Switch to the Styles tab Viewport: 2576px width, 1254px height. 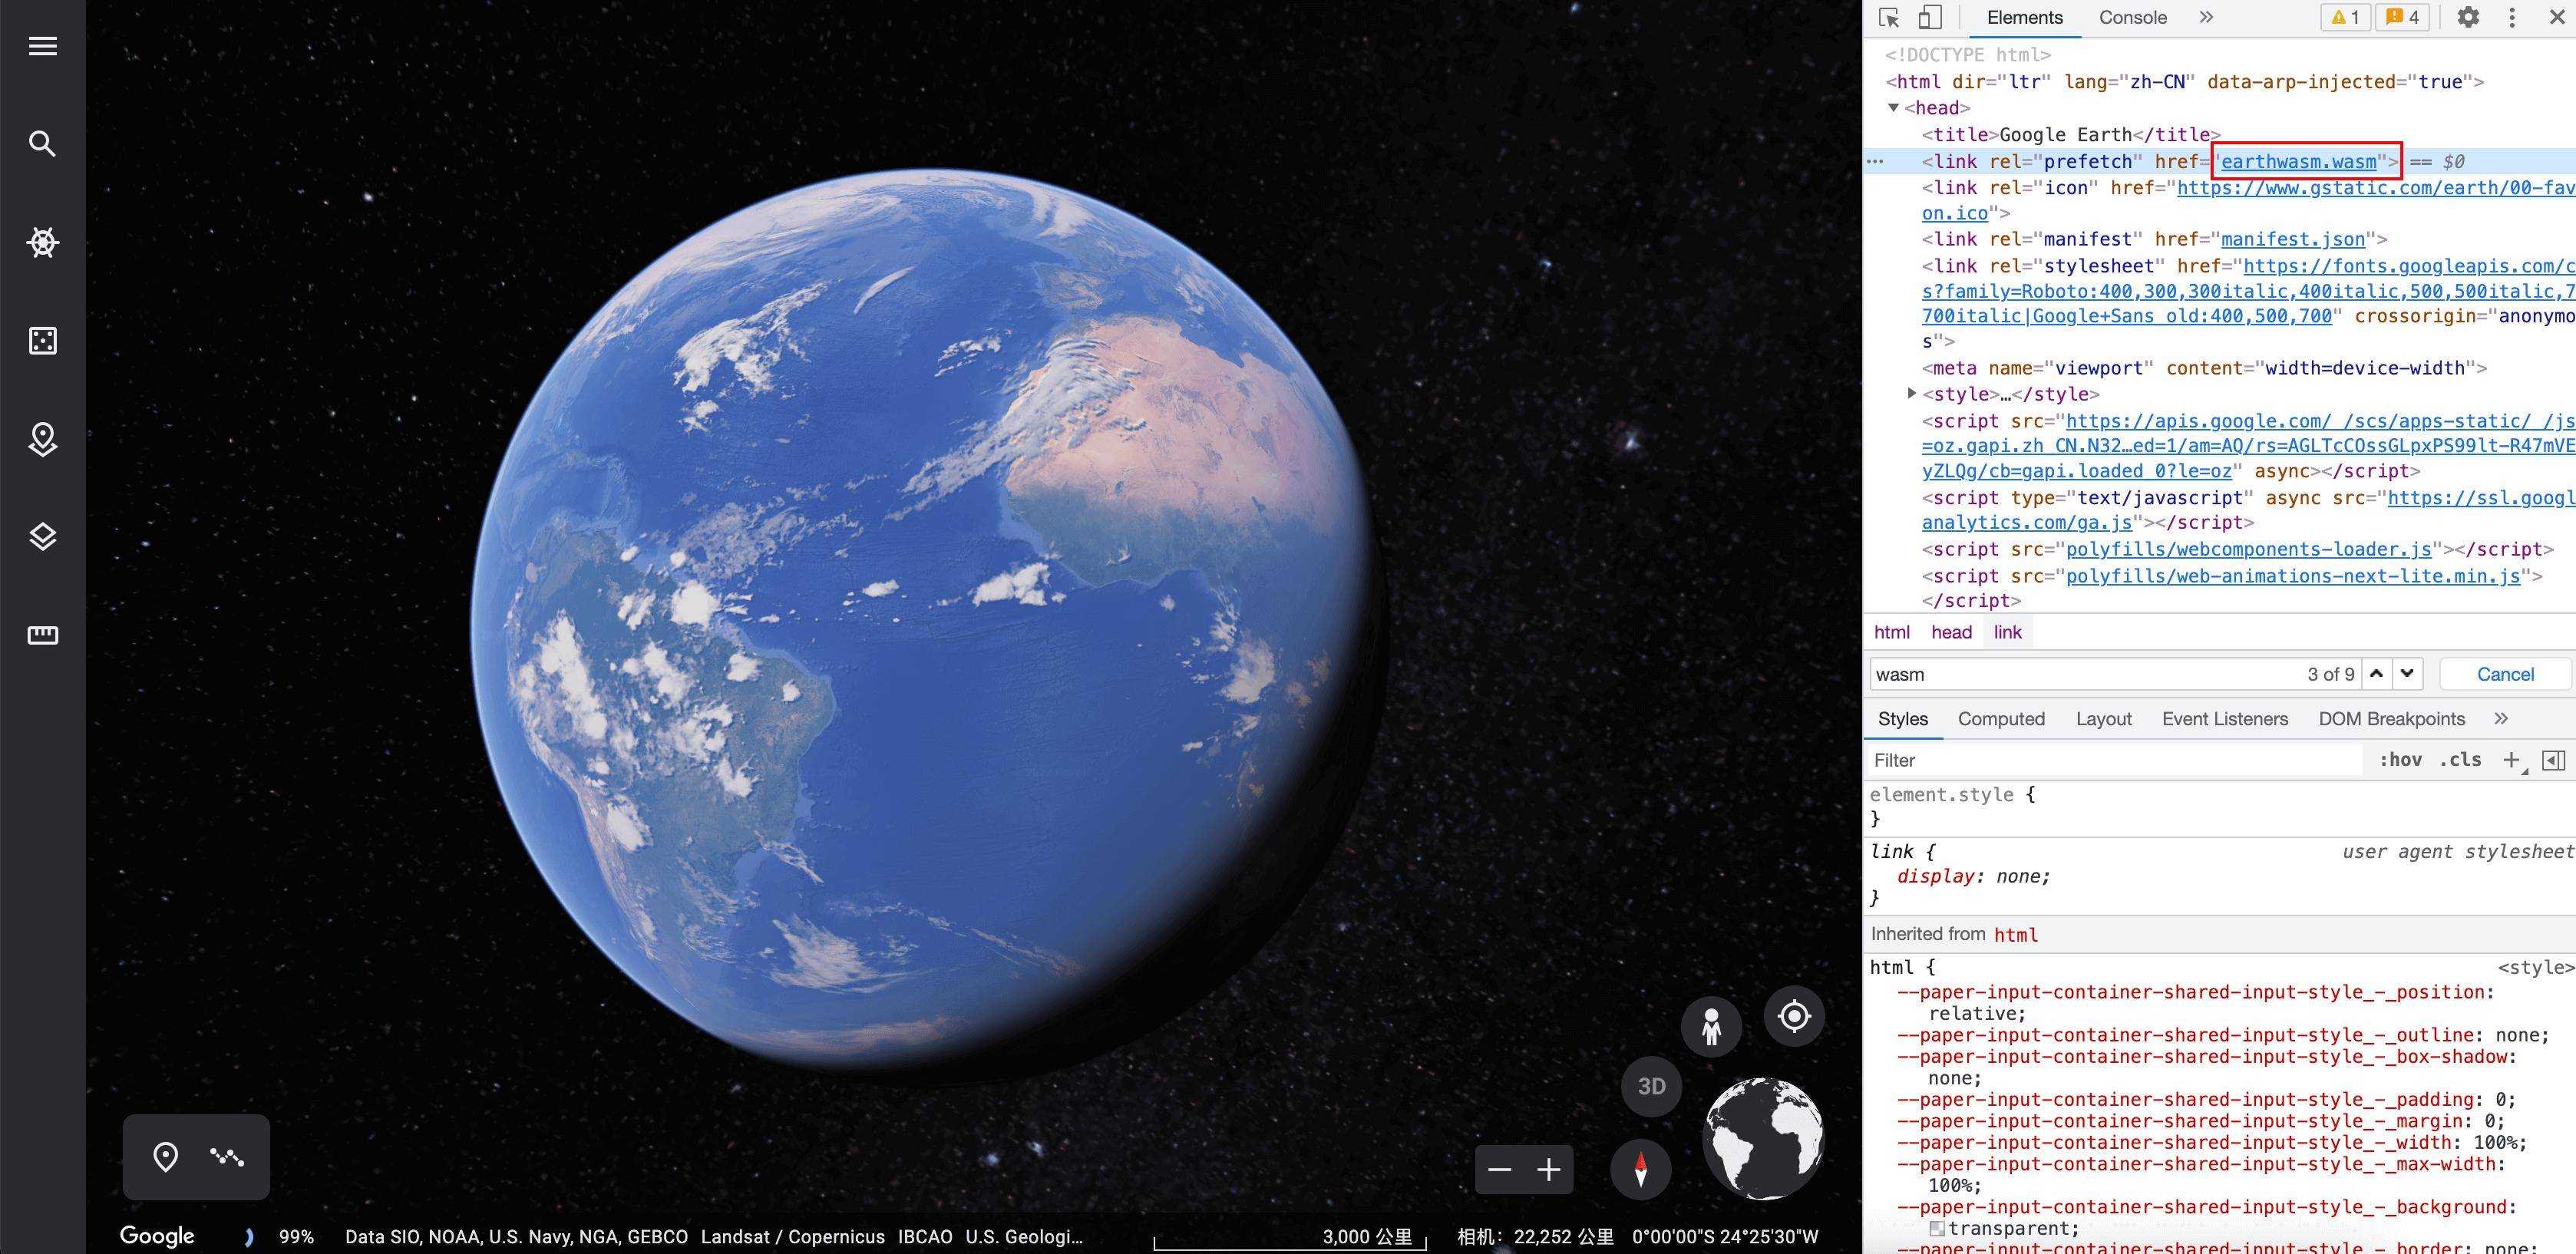(x=1902, y=720)
